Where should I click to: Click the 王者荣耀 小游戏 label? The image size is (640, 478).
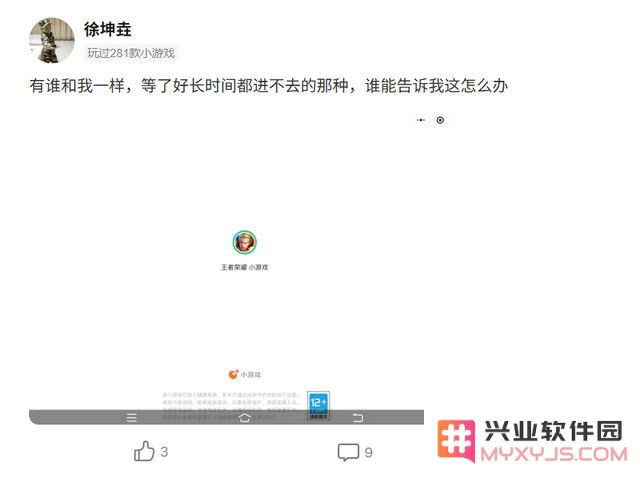coord(244,267)
